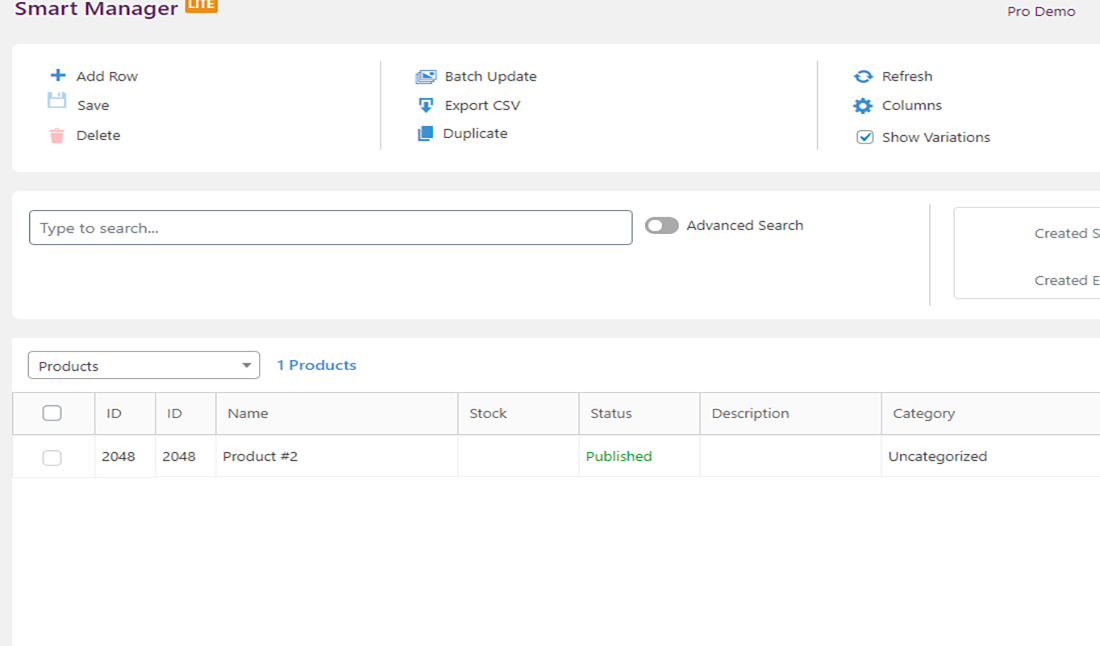Image resolution: width=1100 pixels, height=646 pixels.
Task: Check the select-all header checkbox
Action: [52, 413]
